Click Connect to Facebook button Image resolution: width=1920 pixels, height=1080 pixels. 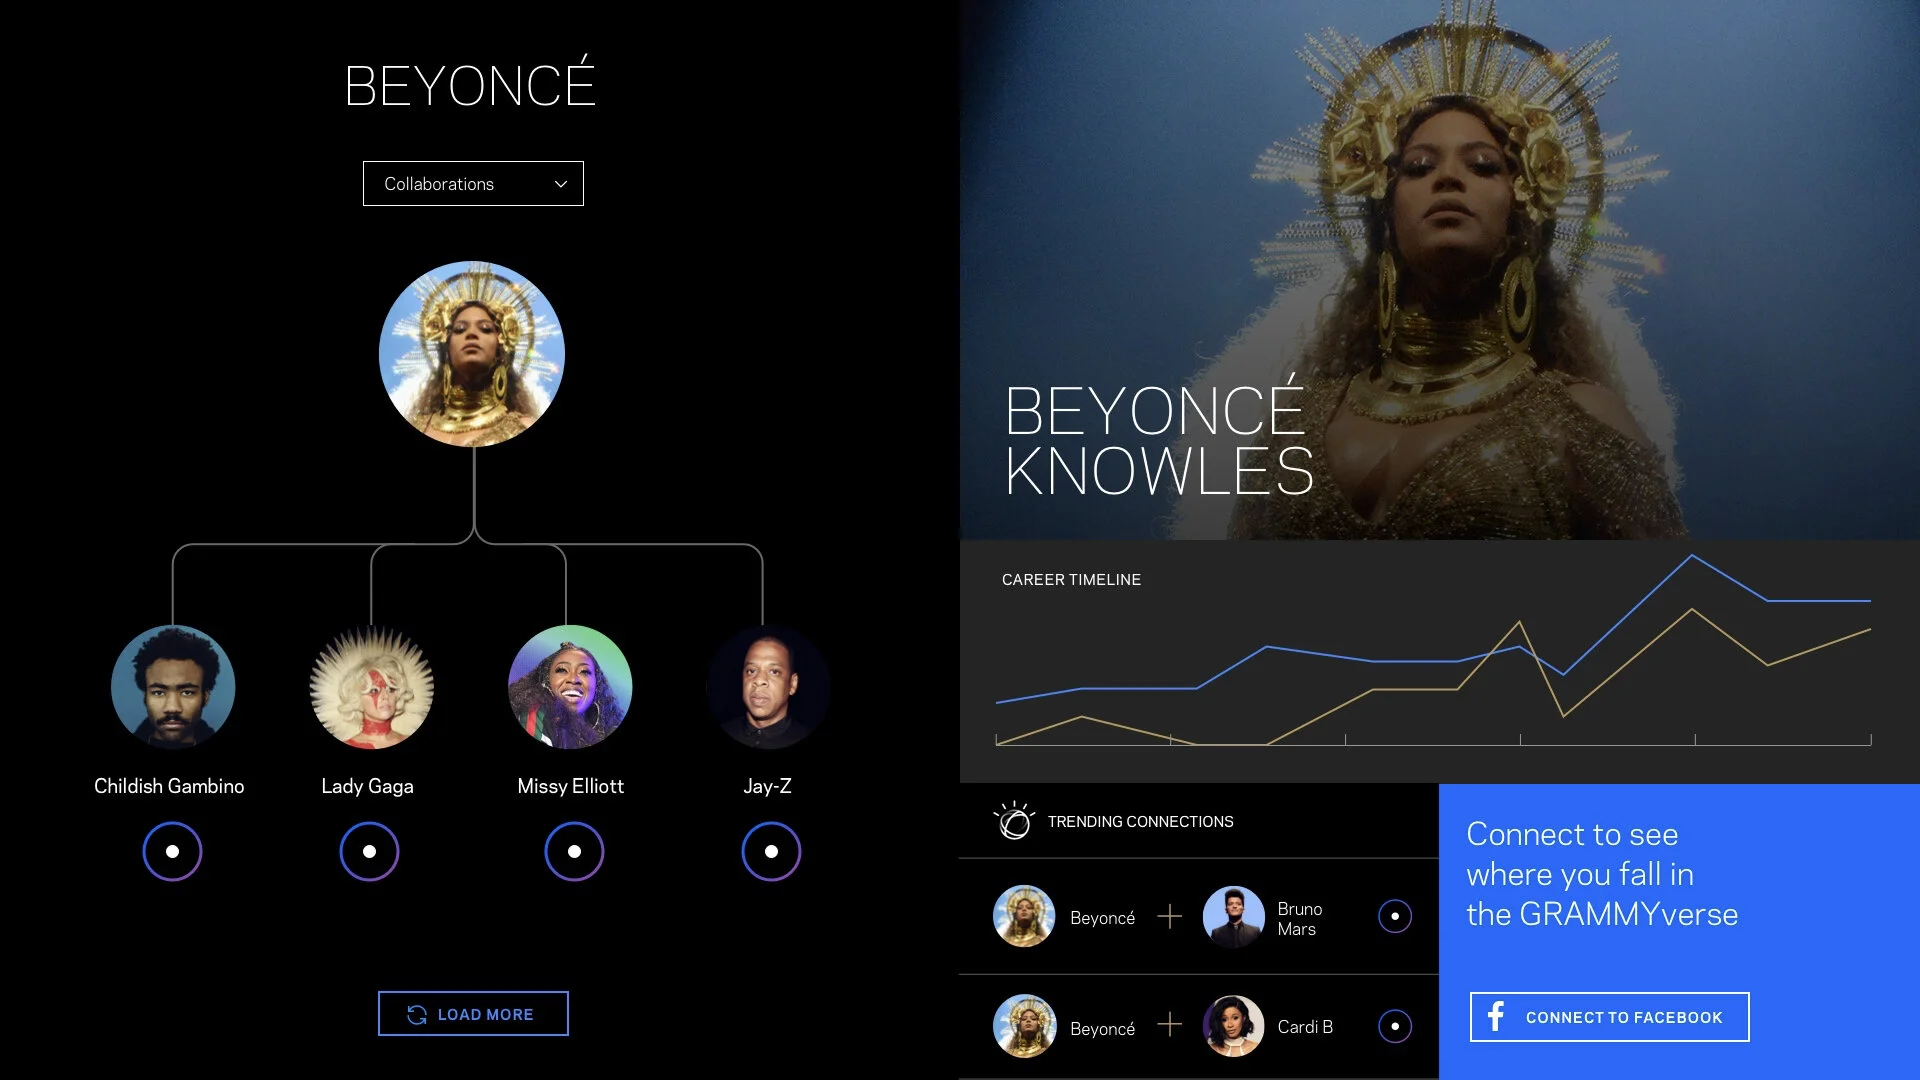click(x=1609, y=1017)
